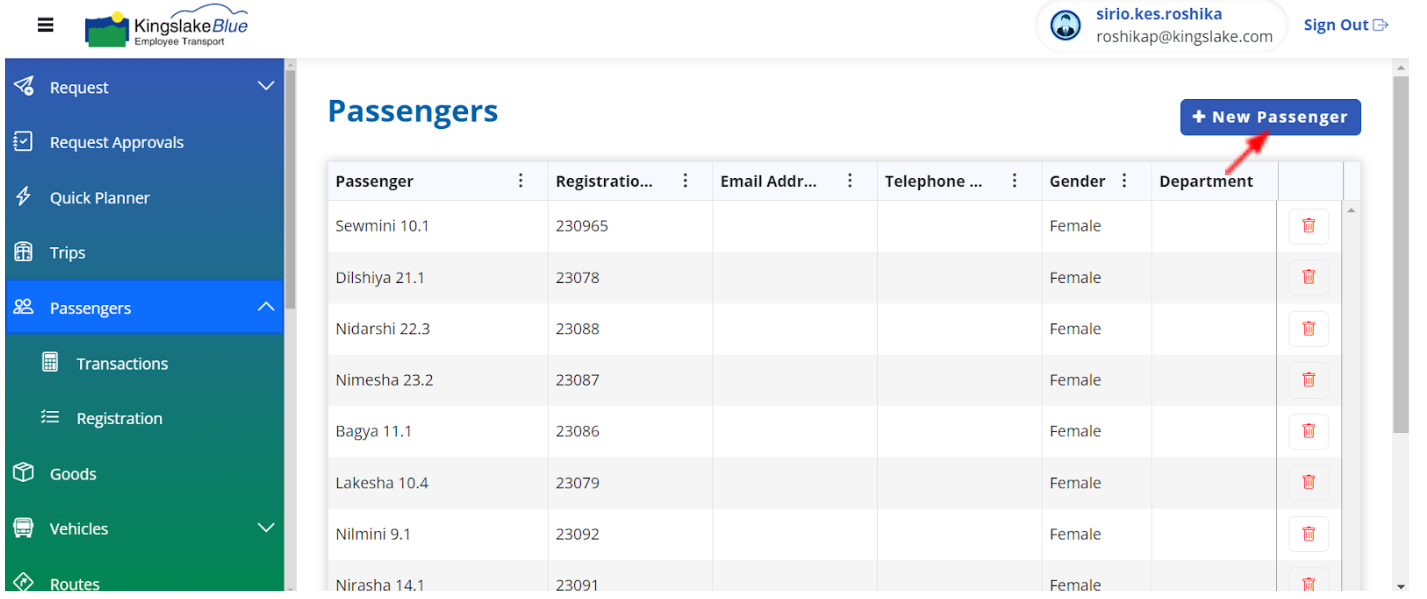The width and height of the screenshot is (1427, 599).
Task: Sort by Gender column header
Action: (x=1077, y=181)
